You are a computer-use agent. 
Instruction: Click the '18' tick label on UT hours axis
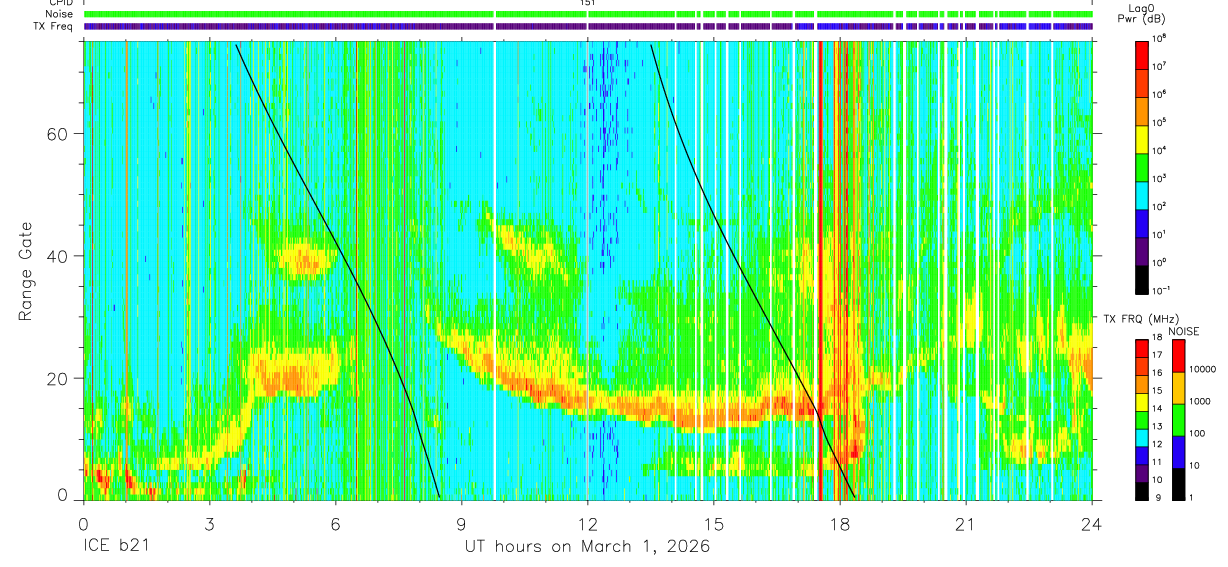(840, 524)
